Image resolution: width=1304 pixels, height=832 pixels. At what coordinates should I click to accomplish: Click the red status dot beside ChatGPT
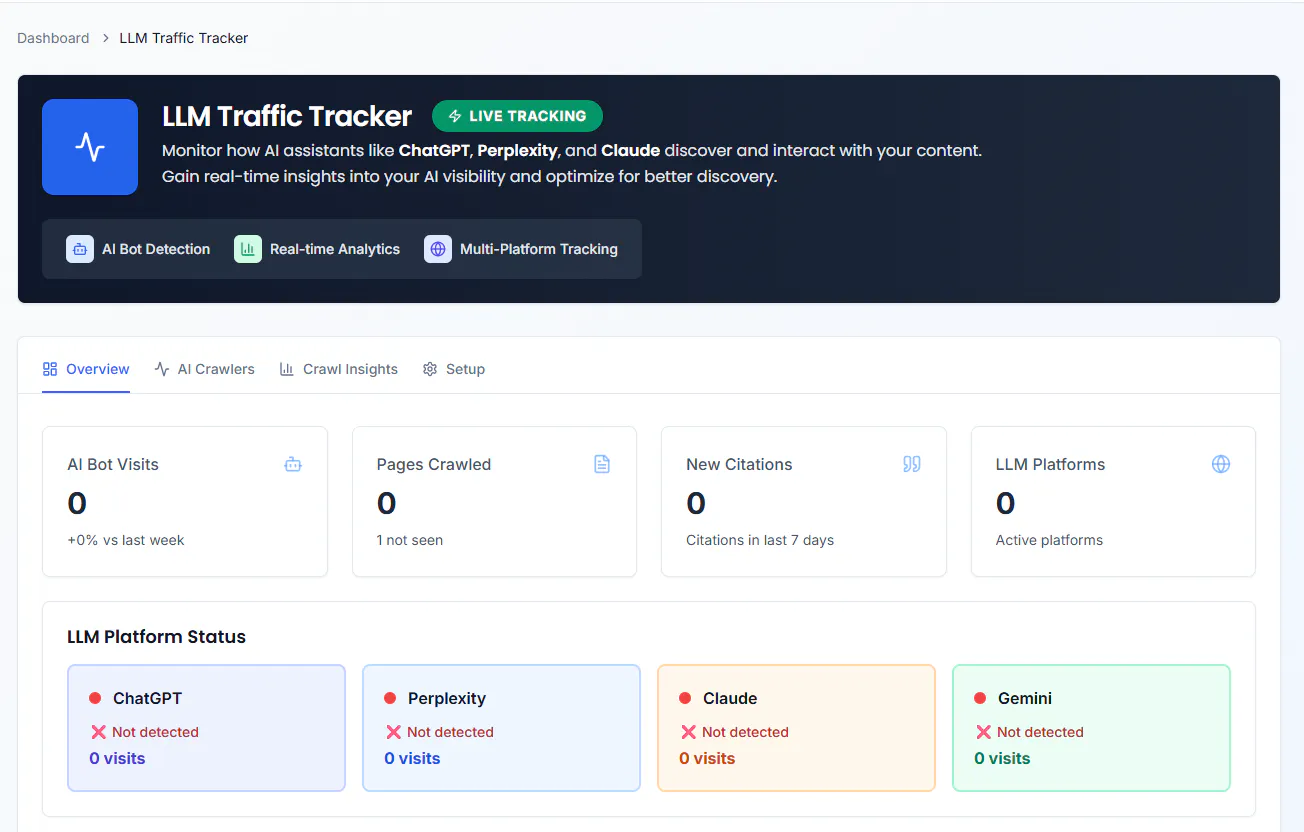click(95, 698)
